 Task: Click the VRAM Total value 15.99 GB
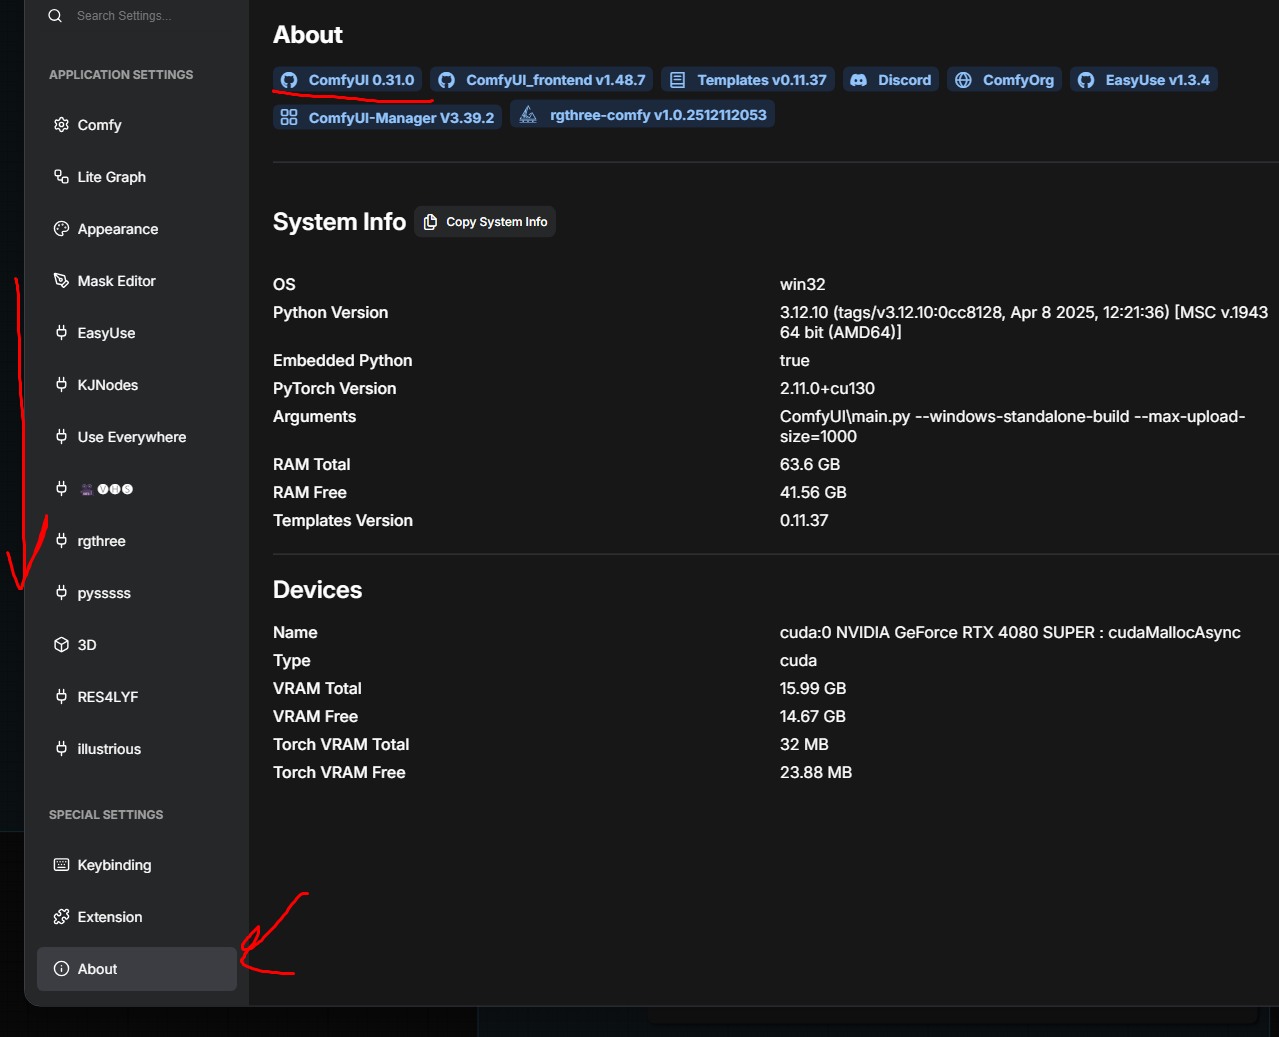click(813, 688)
